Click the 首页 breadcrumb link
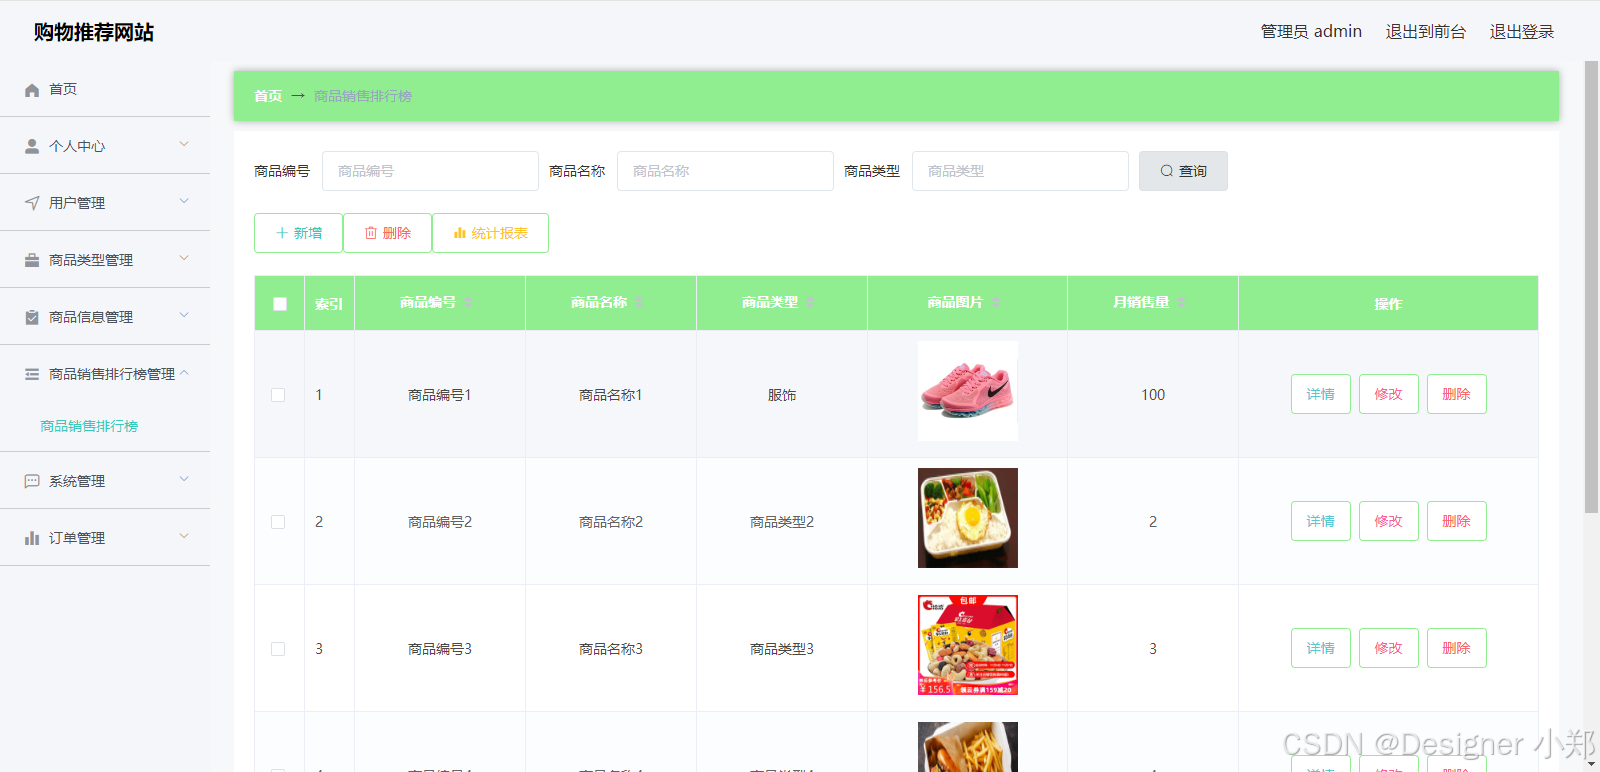The height and width of the screenshot is (772, 1600). pos(268,96)
